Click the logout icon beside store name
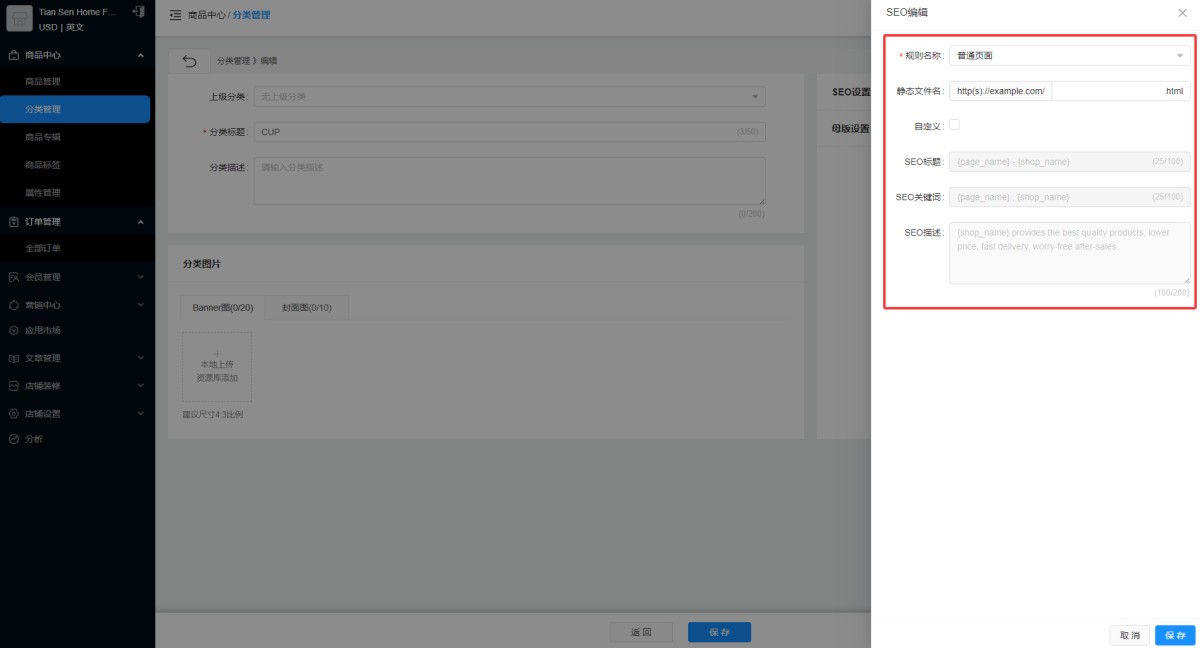1200x648 pixels. (x=138, y=11)
